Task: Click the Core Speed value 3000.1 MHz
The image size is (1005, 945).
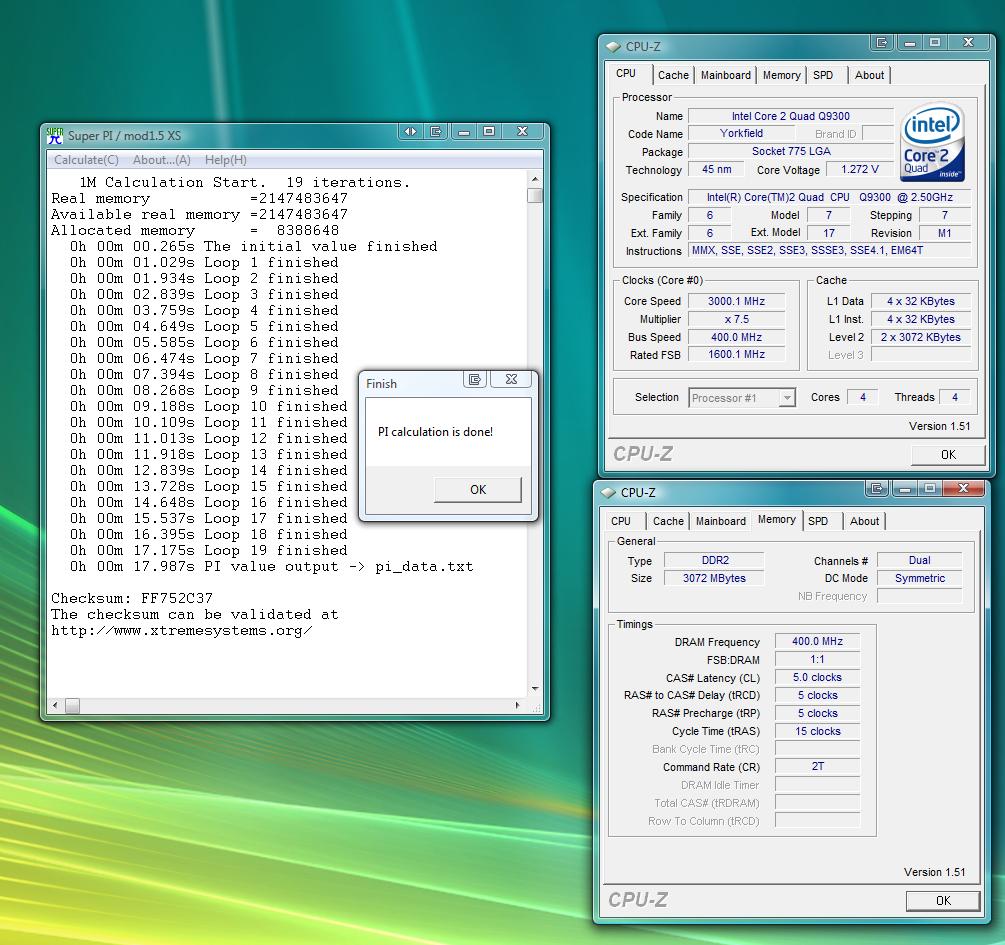Action: coord(736,301)
